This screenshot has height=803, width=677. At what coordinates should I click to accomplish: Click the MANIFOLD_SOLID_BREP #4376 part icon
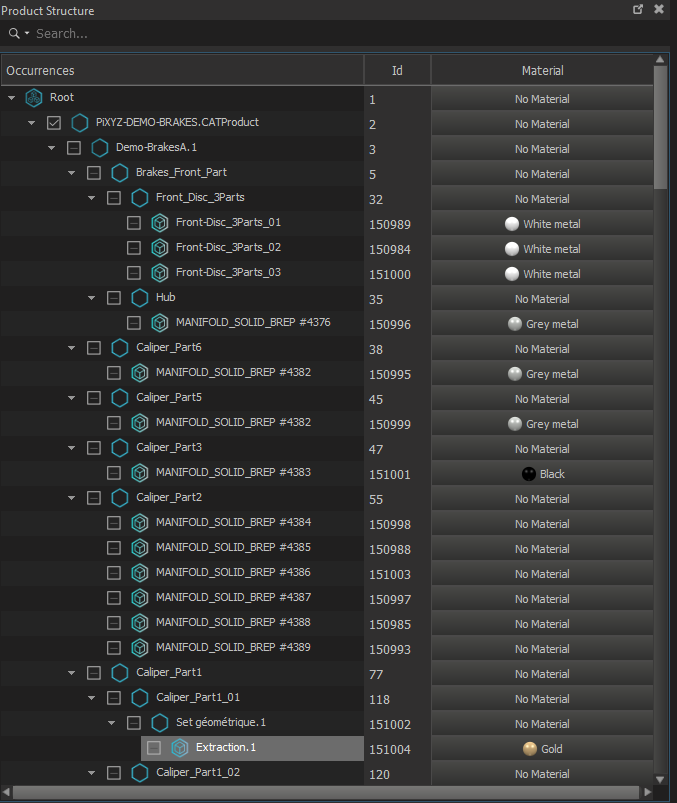point(159,323)
